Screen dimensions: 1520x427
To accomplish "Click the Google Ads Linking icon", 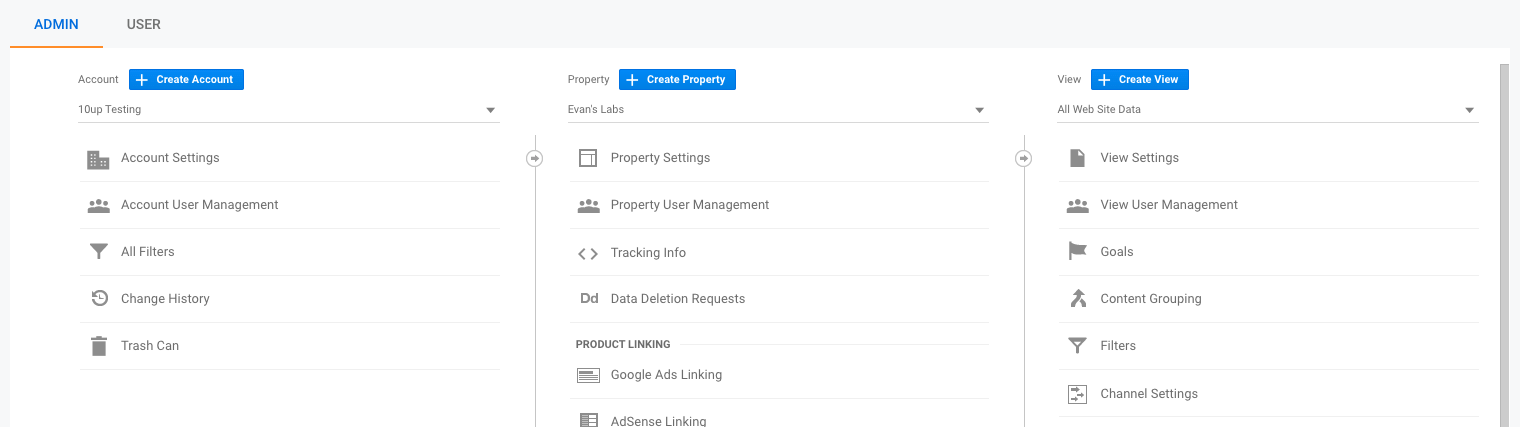I will pos(588,375).
